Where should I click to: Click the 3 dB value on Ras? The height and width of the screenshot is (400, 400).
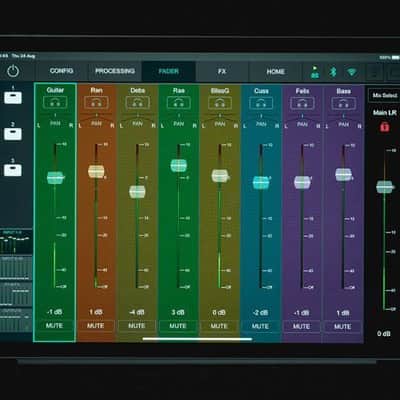(178, 312)
